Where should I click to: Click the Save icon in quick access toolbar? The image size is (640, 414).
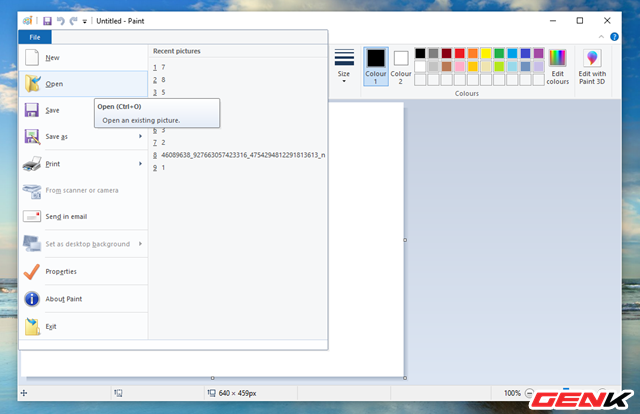[x=46, y=20]
